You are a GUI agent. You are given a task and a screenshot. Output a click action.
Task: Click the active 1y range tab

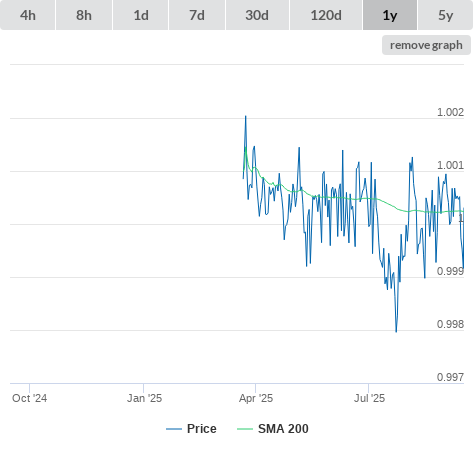click(390, 15)
